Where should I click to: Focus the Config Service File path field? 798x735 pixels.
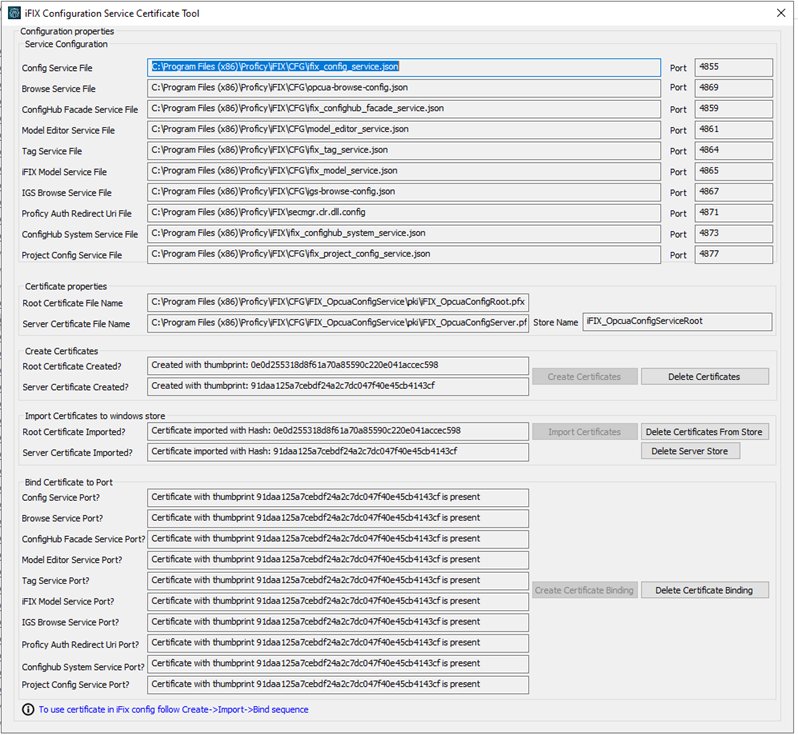[x=404, y=67]
